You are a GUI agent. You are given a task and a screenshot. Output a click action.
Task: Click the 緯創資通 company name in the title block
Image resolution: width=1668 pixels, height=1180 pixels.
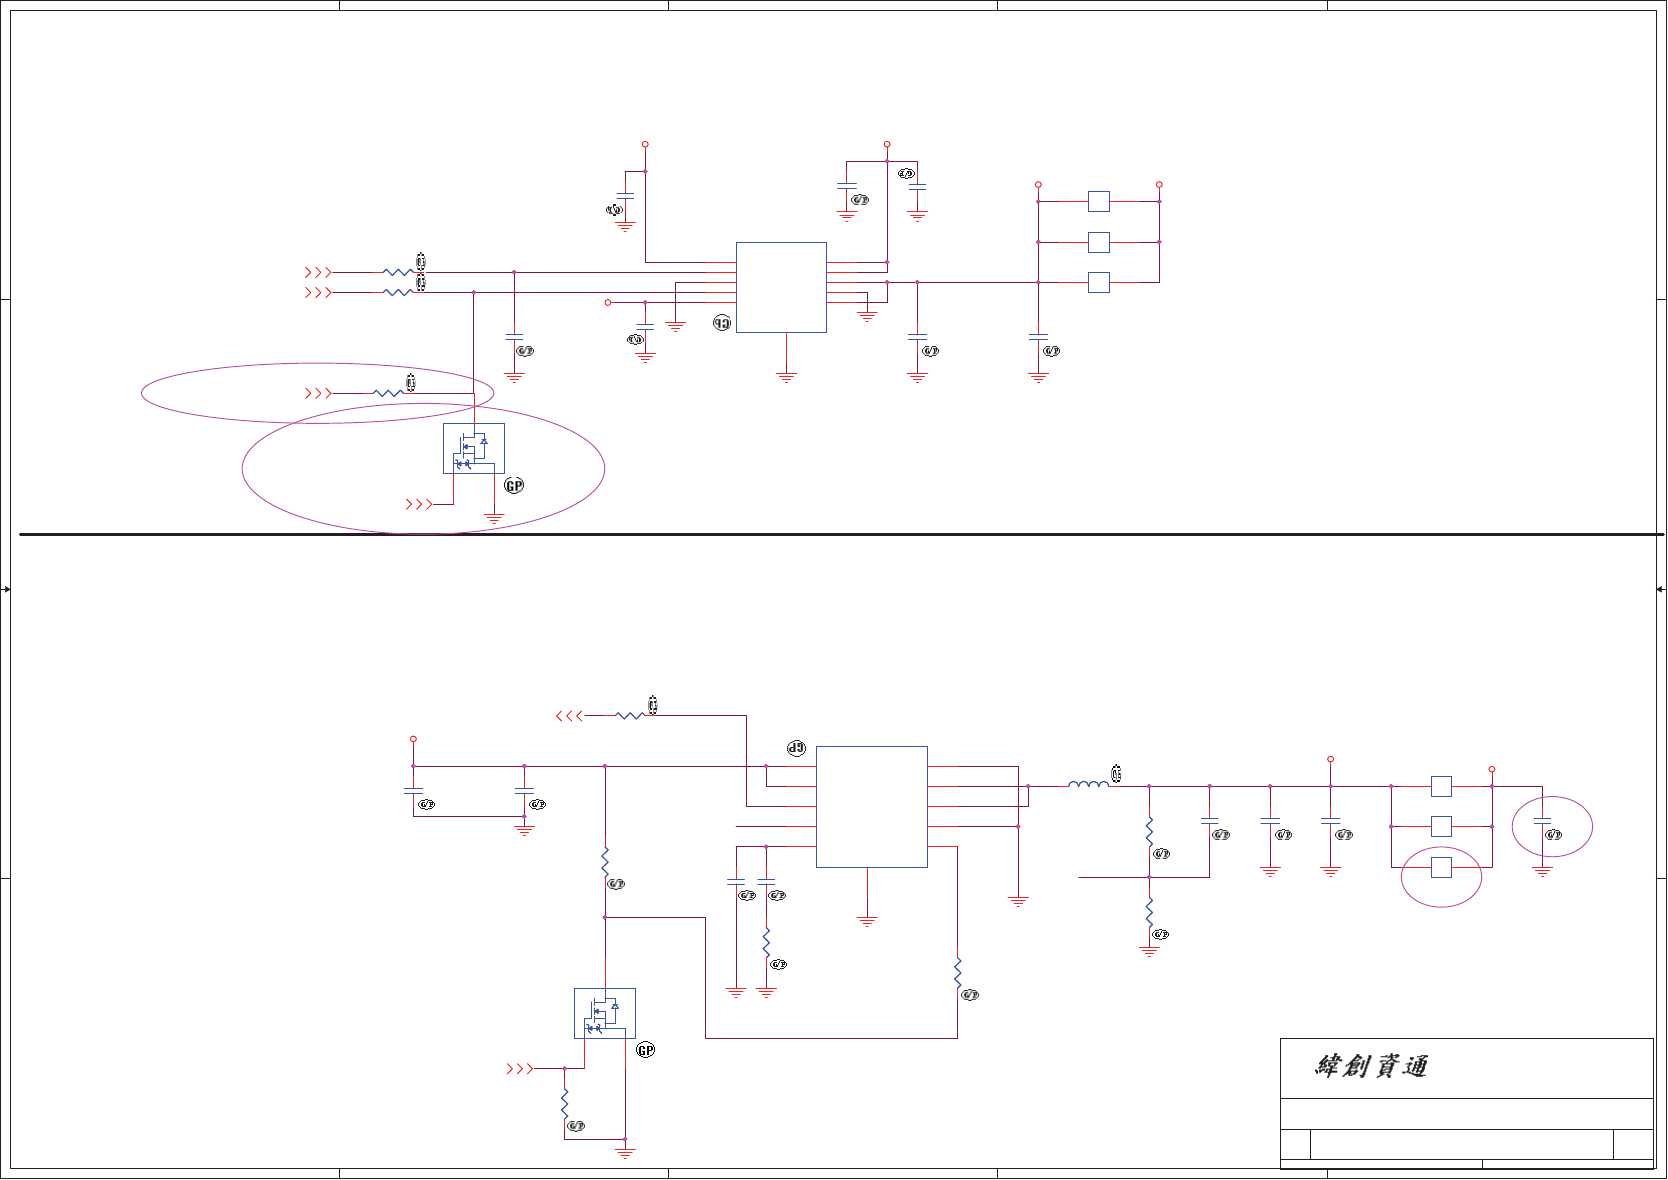(x=1371, y=1067)
